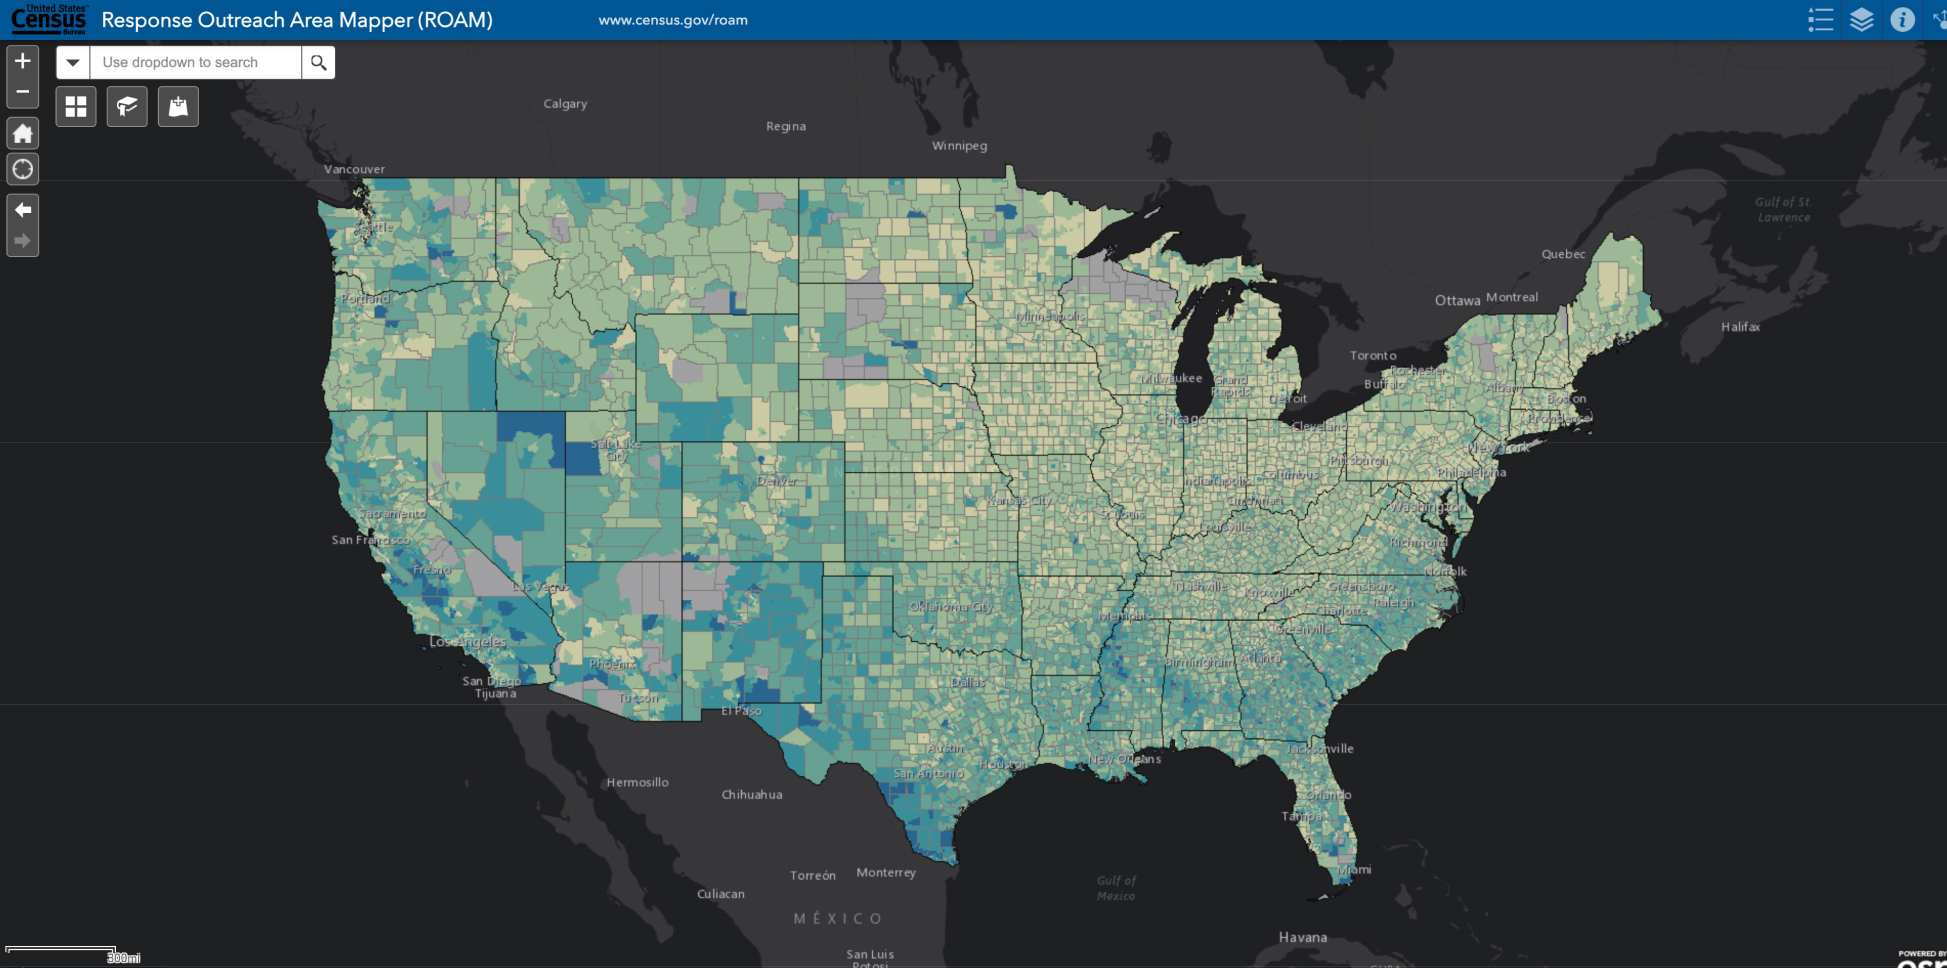Go to next map extent

coord(22,238)
